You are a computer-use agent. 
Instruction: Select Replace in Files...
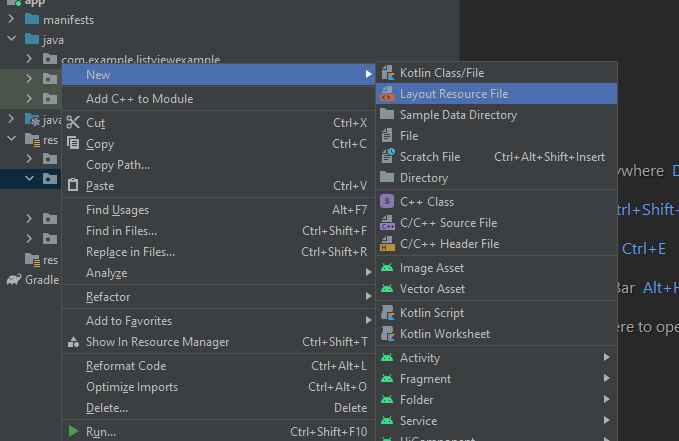(218, 252)
